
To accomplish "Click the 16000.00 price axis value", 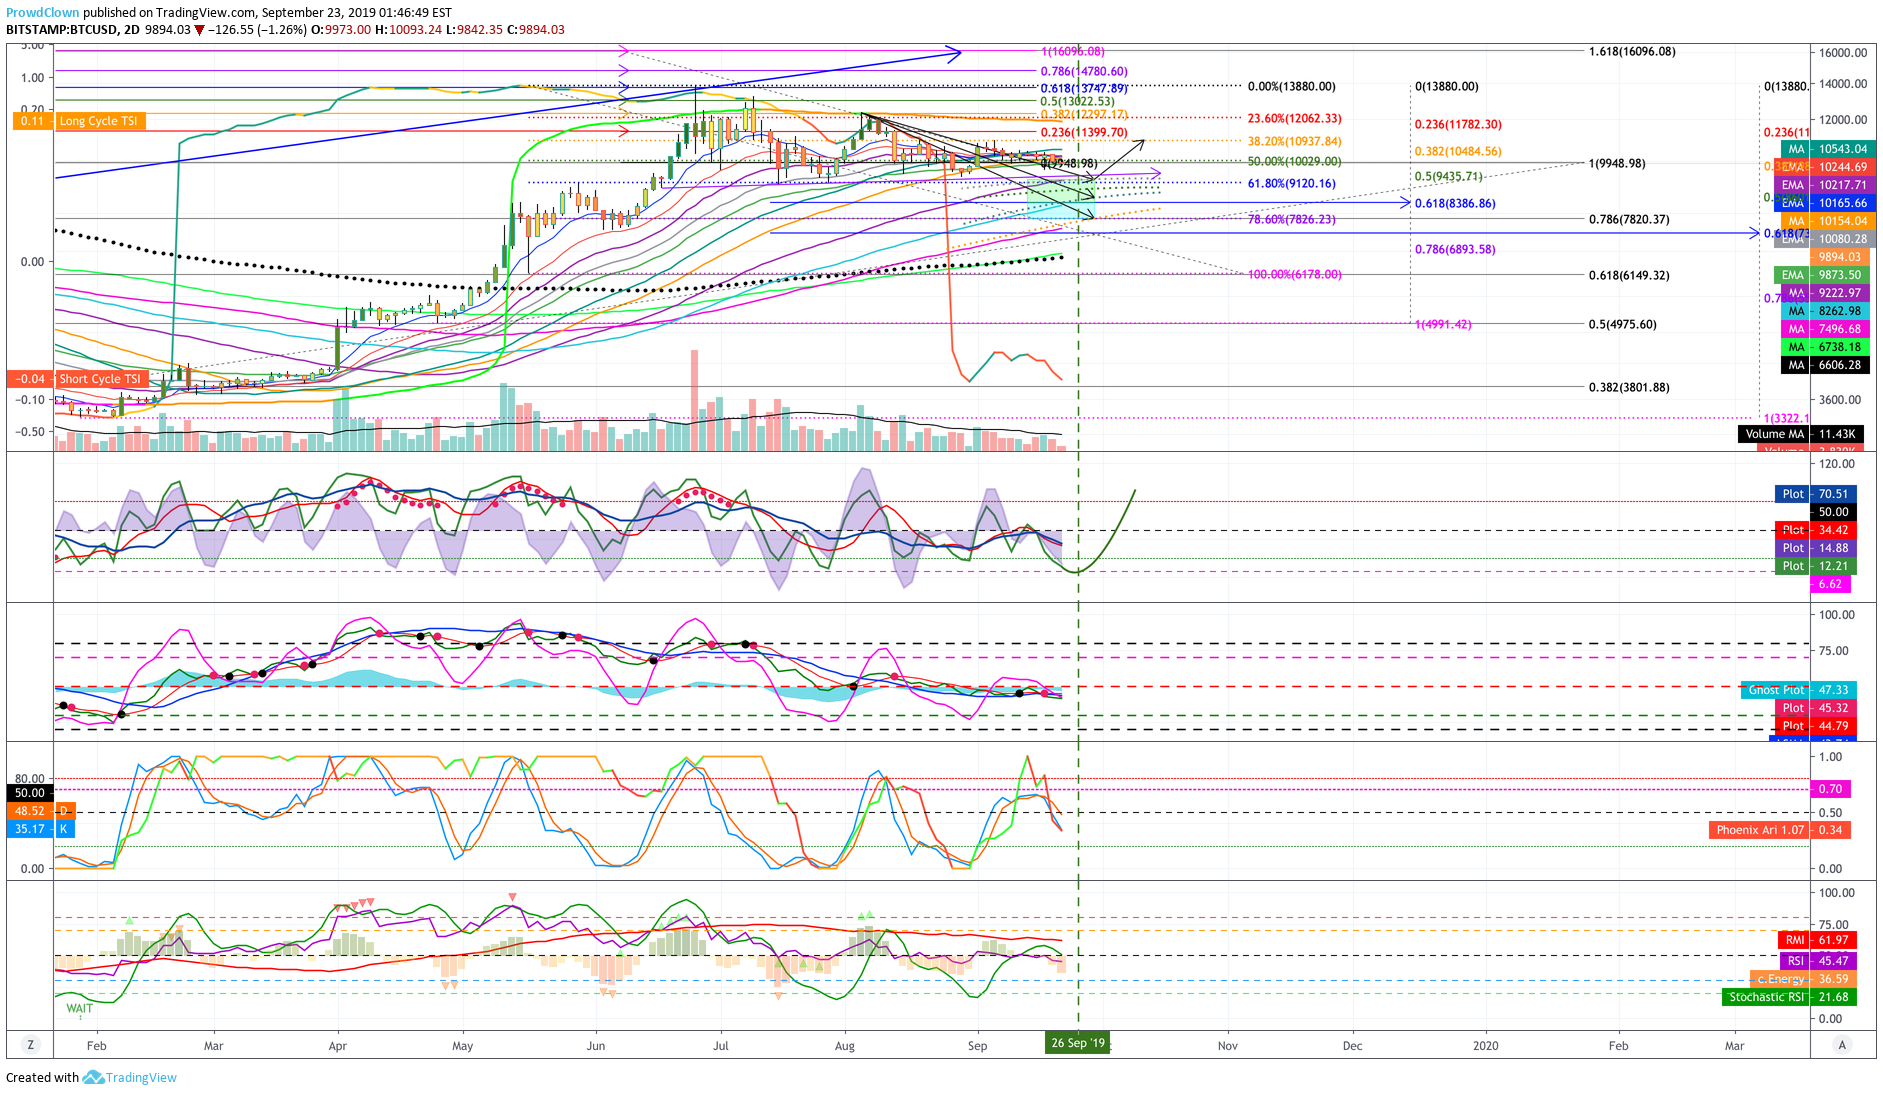I will (1843, 53).
